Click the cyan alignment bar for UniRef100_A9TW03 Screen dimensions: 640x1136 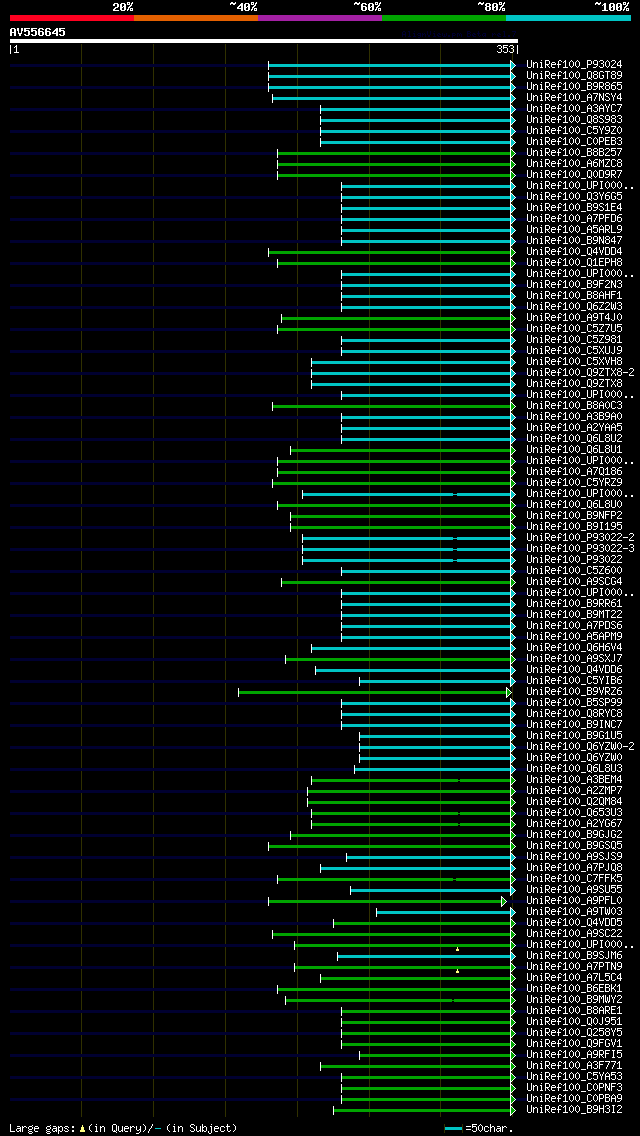tap(446, 912)
